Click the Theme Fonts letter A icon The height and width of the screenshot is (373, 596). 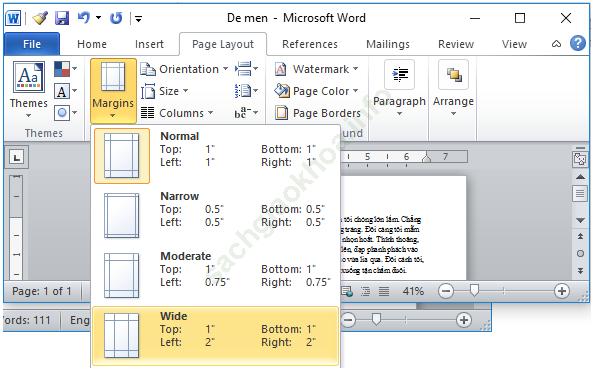62,91
